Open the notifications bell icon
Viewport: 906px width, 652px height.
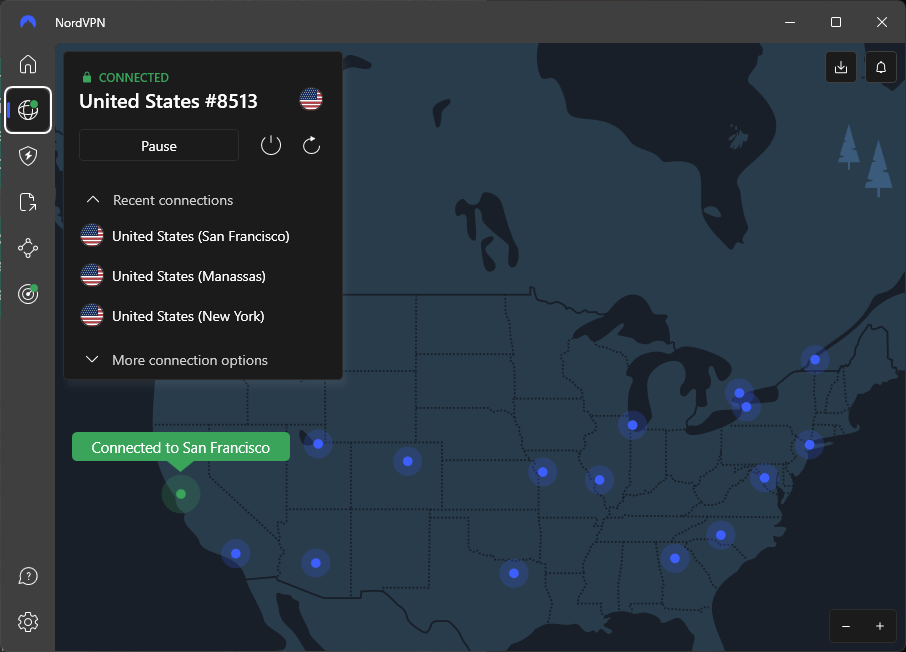point(881,67)
